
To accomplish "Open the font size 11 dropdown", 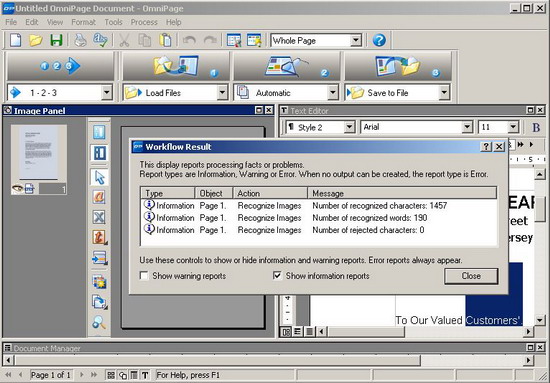I will (513, 127).
